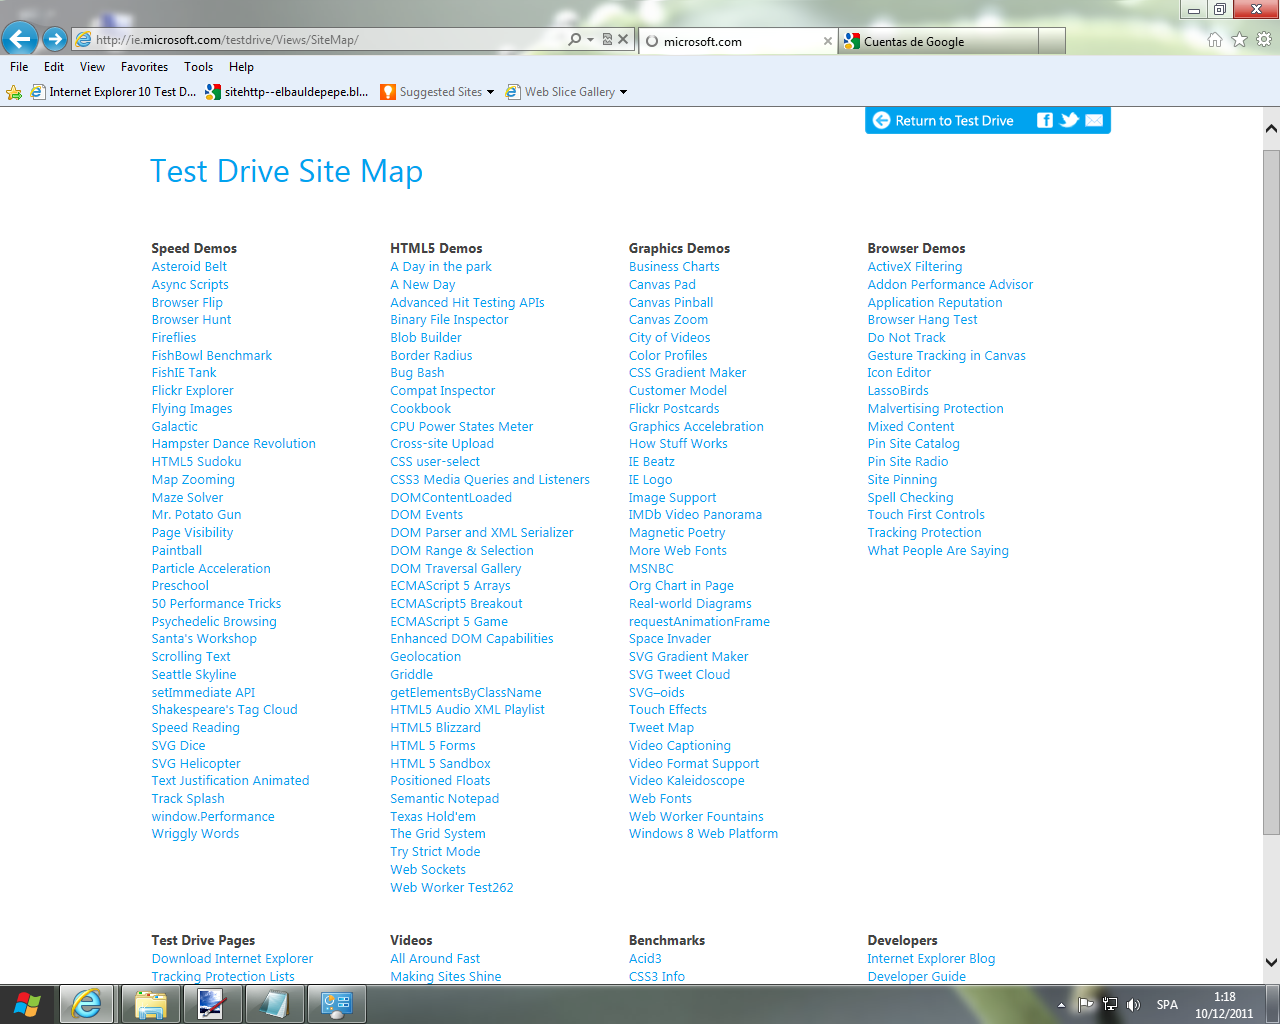
Task: Open Favorites star icon at top right
Action: [1240, 39]
